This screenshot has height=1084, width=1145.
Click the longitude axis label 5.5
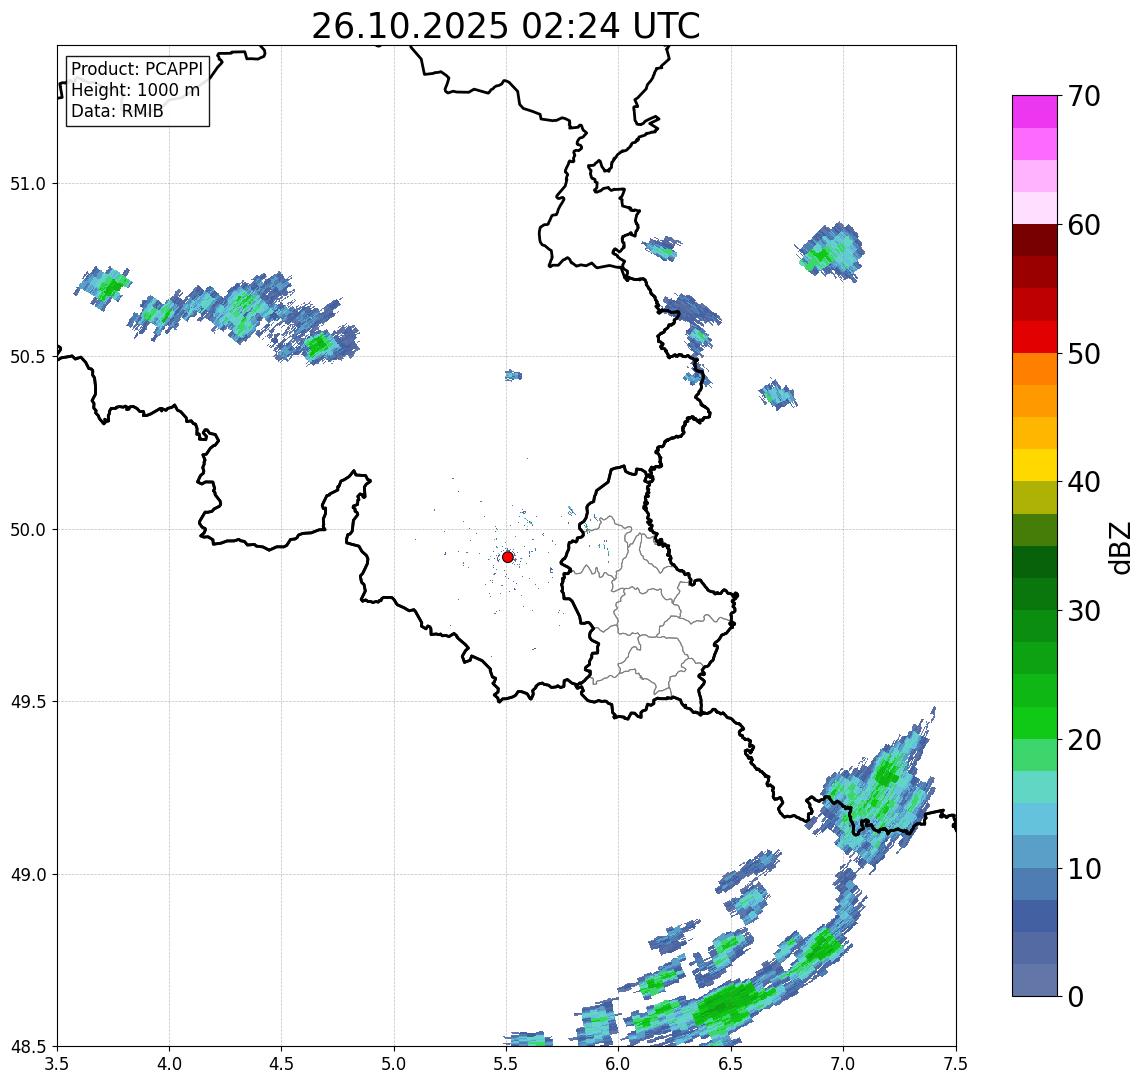pos(507,1064)
